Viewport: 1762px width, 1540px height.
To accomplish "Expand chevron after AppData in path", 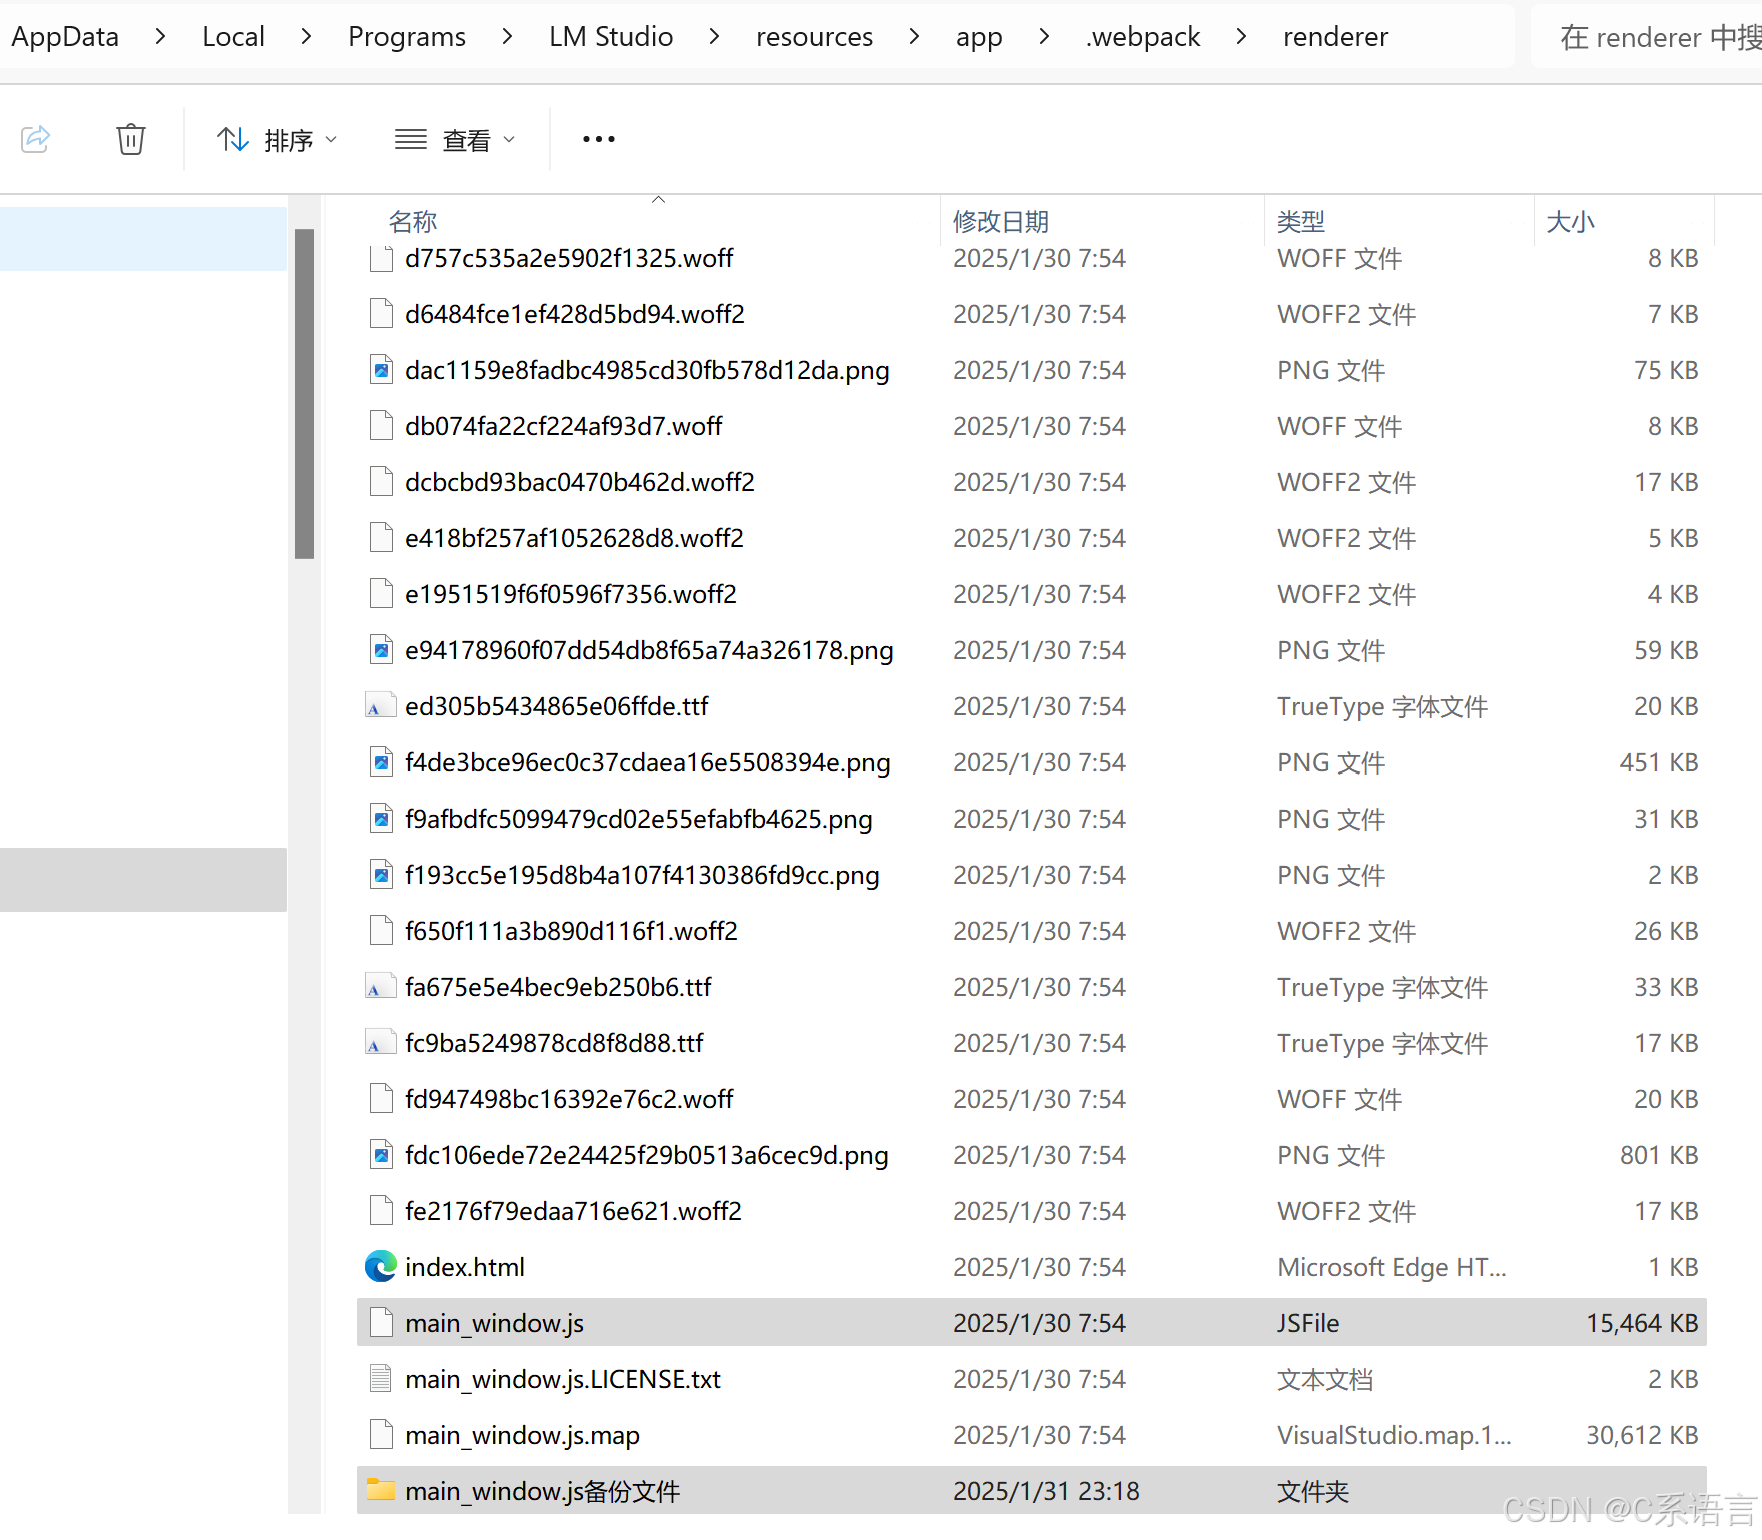I will point(160,37).
